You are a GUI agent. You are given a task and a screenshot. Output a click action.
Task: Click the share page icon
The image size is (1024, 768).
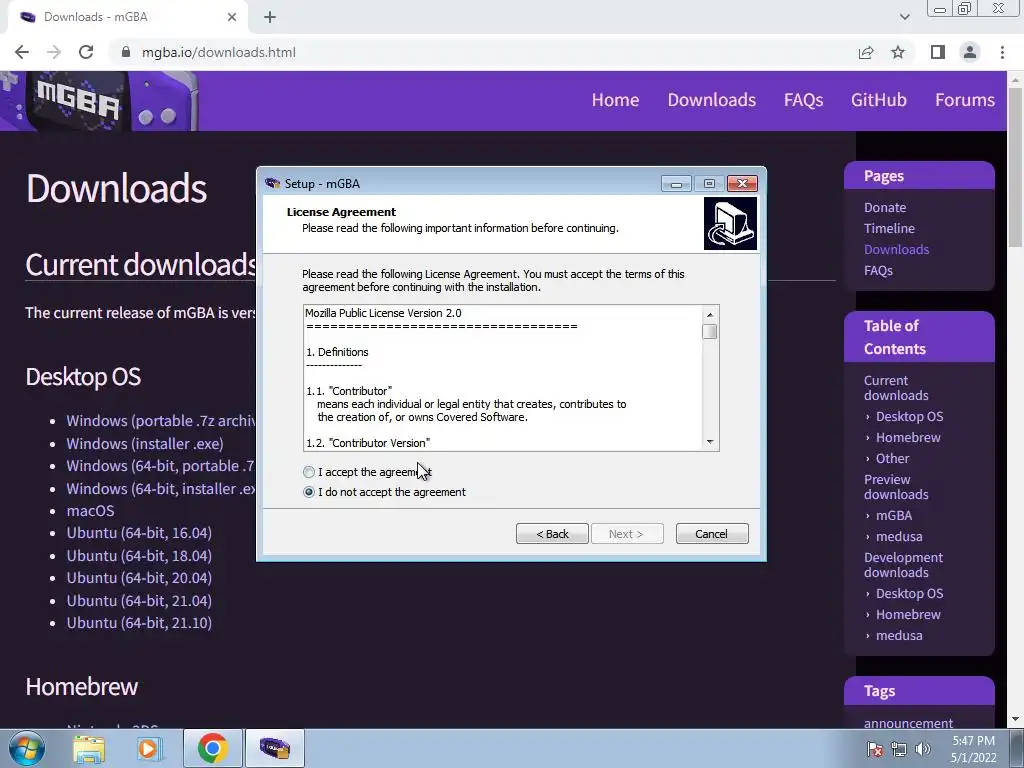pos(866,52)
